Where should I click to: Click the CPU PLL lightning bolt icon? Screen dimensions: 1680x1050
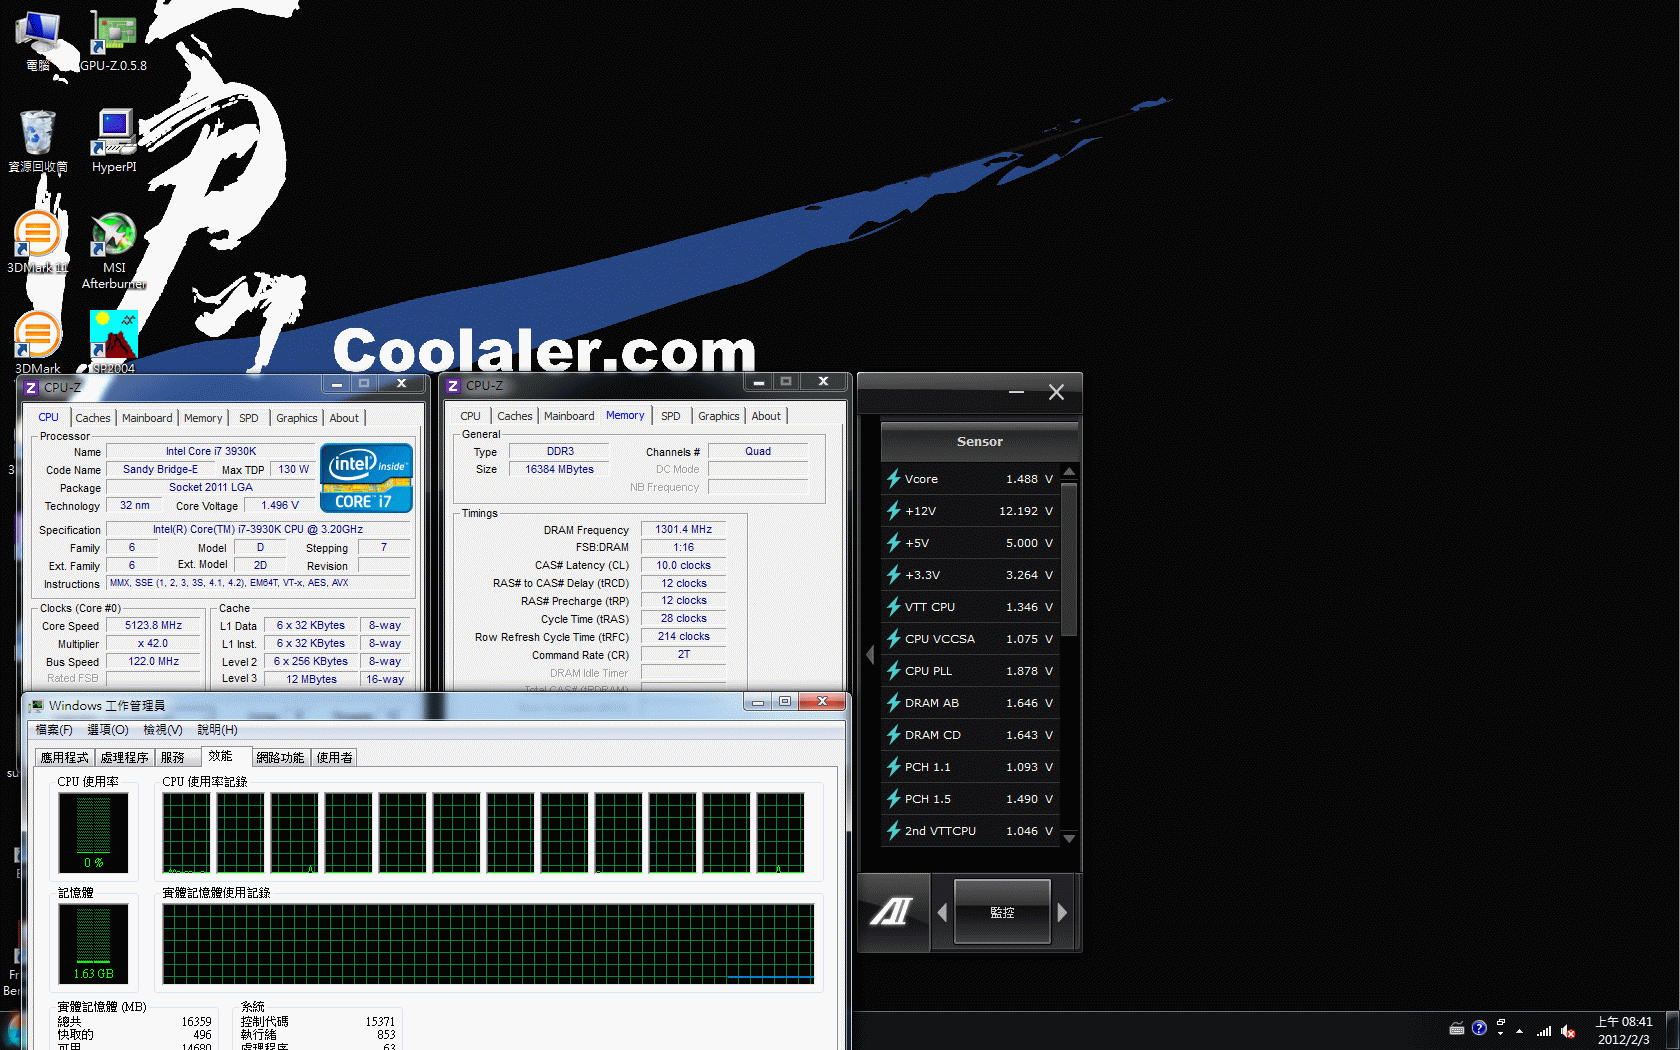pyautogui.click(x=893, y=671)
